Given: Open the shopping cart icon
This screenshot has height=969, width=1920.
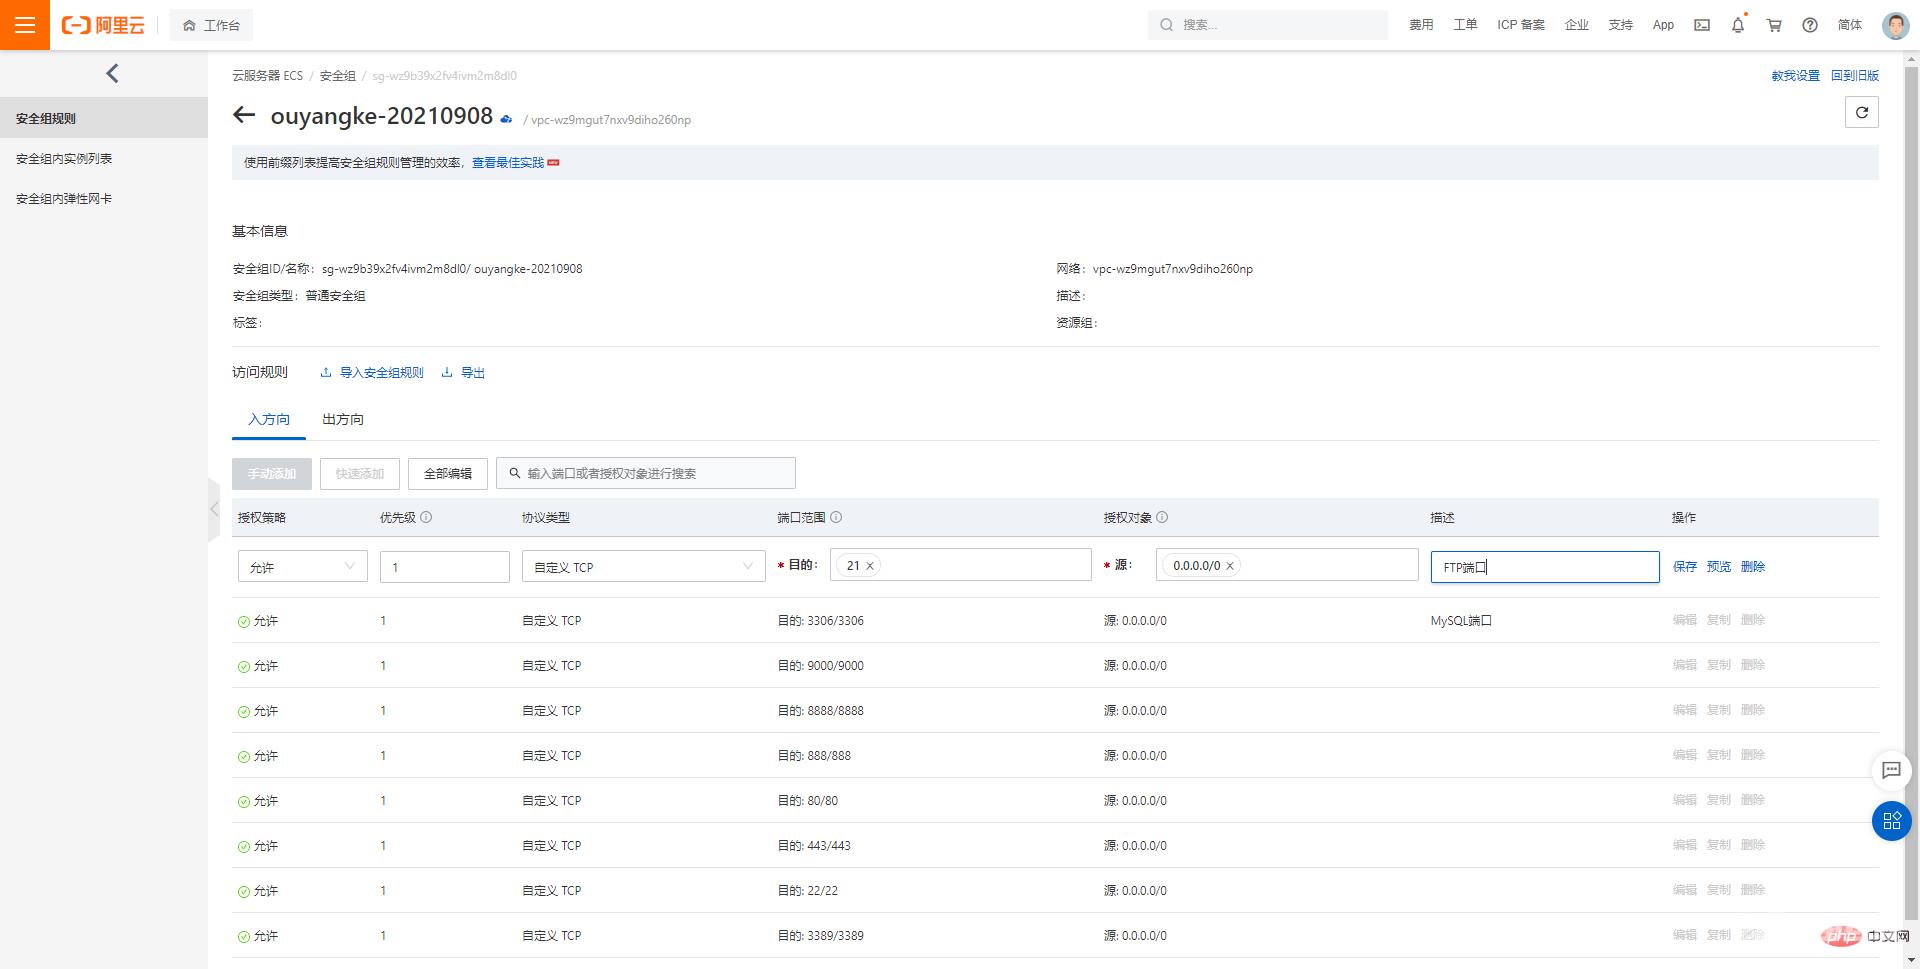Looking at the screenshot, I should [1774, 25].
